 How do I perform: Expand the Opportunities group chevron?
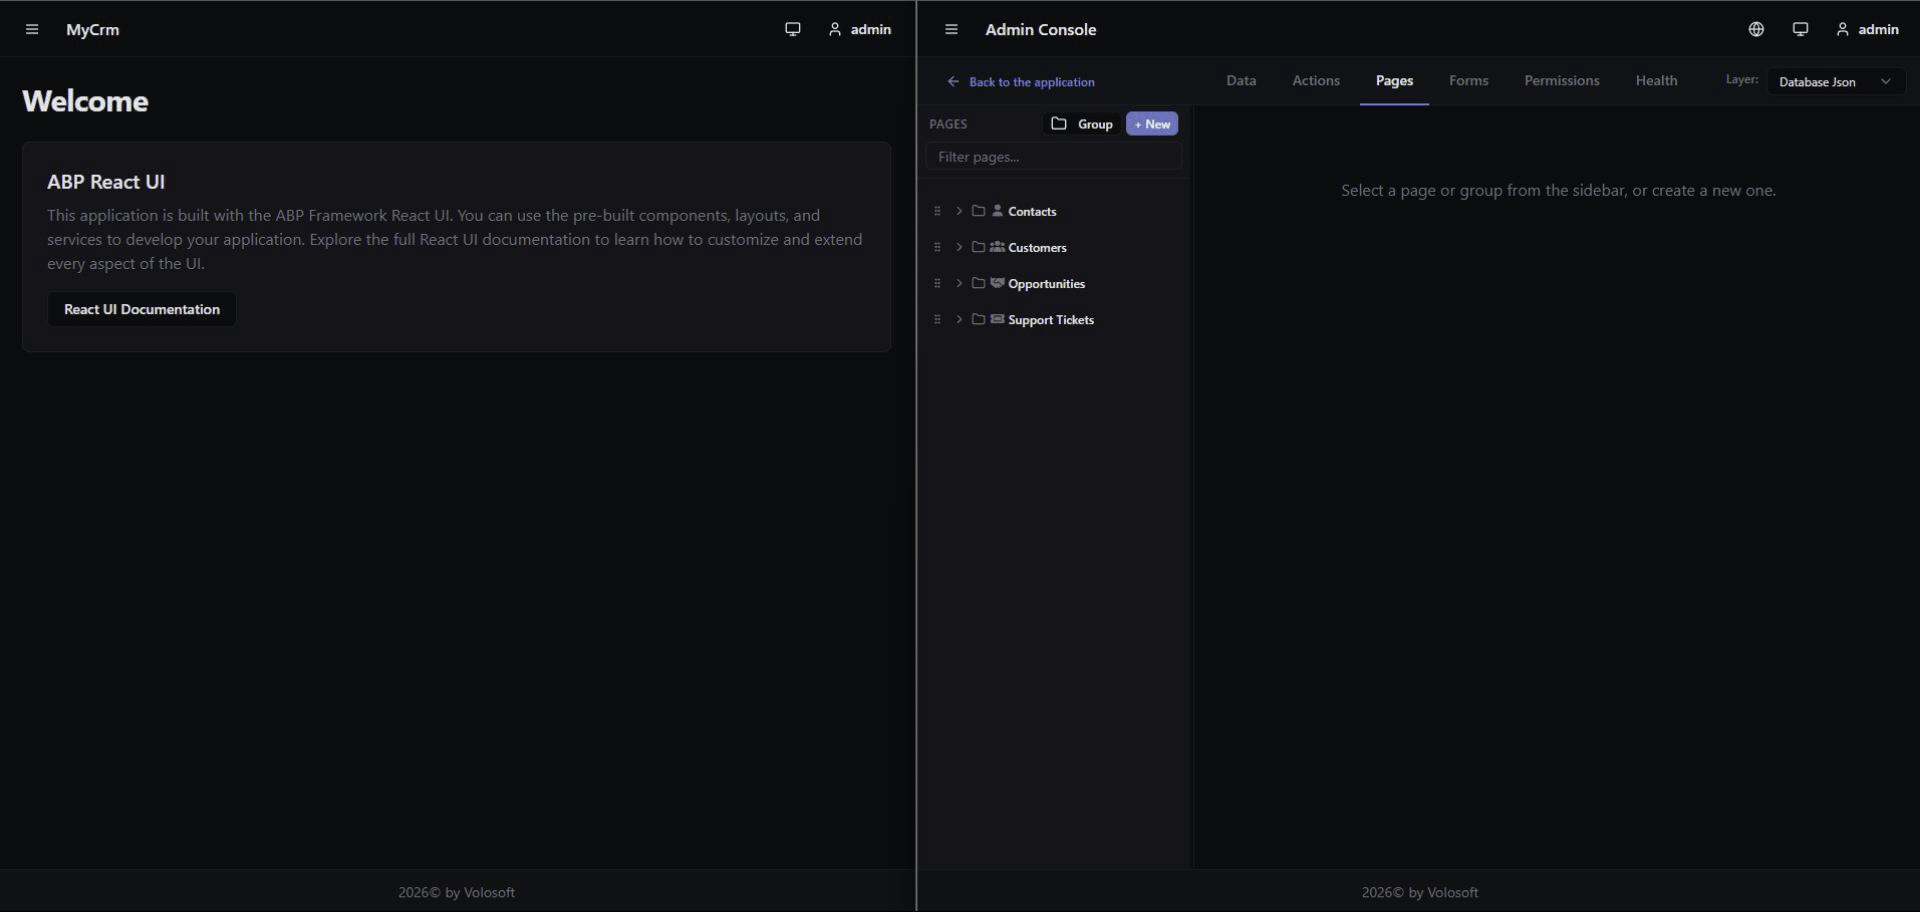click(x=959, y=283)
